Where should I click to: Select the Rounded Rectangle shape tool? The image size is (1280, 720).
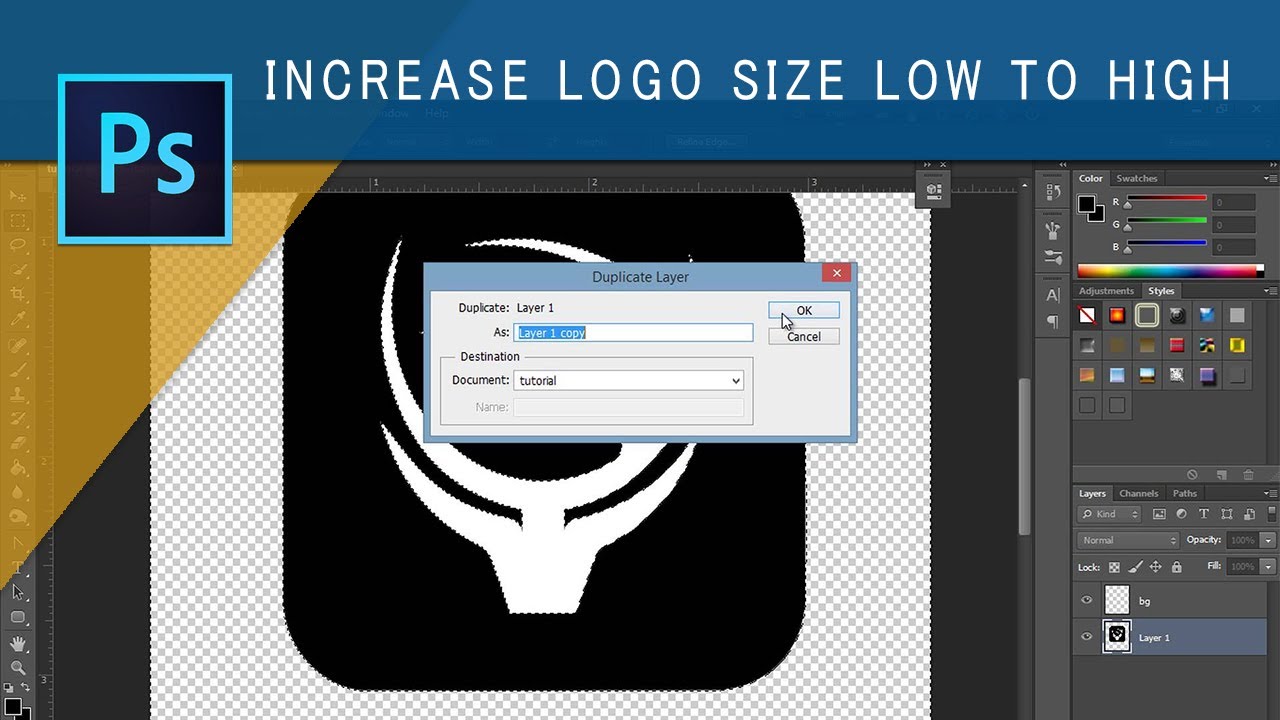18,617
